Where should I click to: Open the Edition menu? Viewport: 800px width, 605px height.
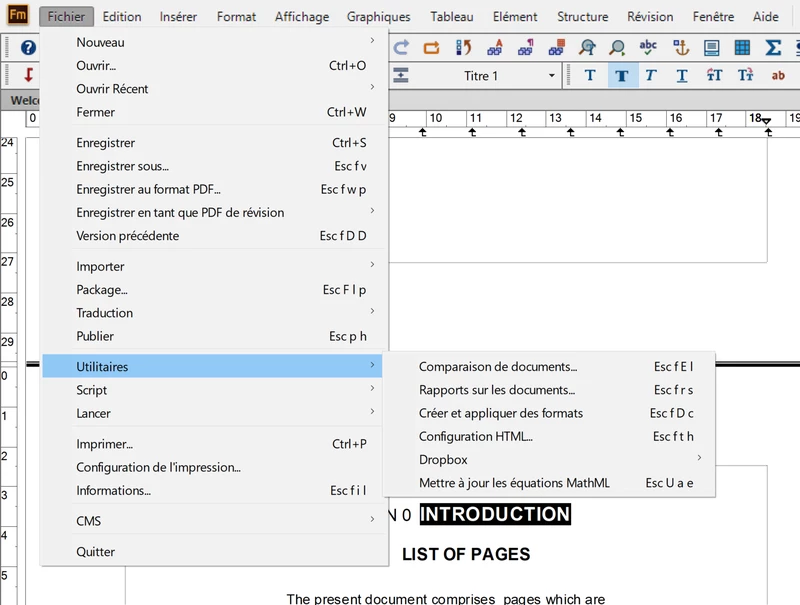click(122, 17)
